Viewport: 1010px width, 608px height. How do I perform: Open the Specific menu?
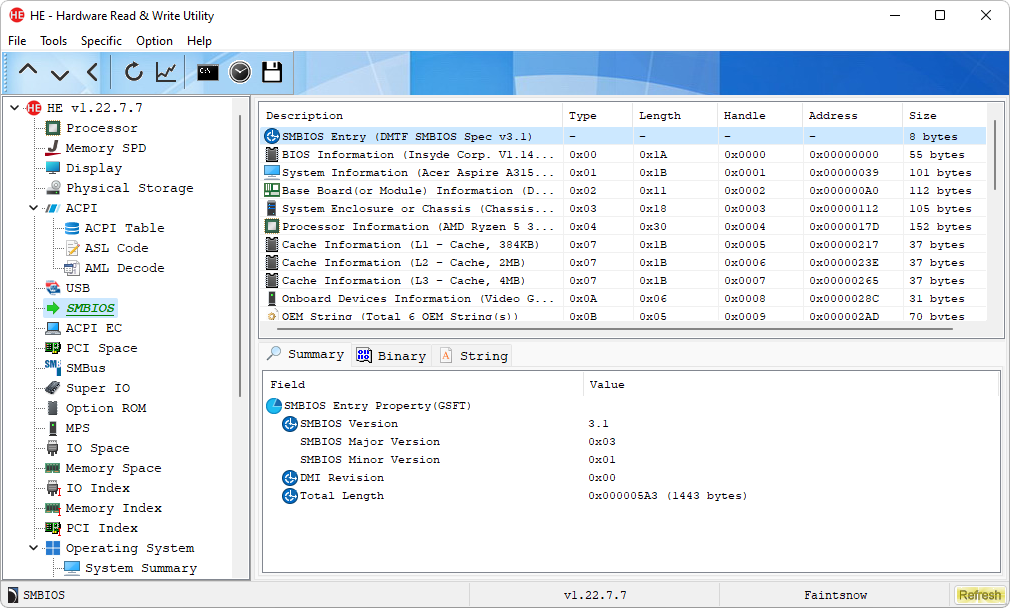tap(101, 41)
